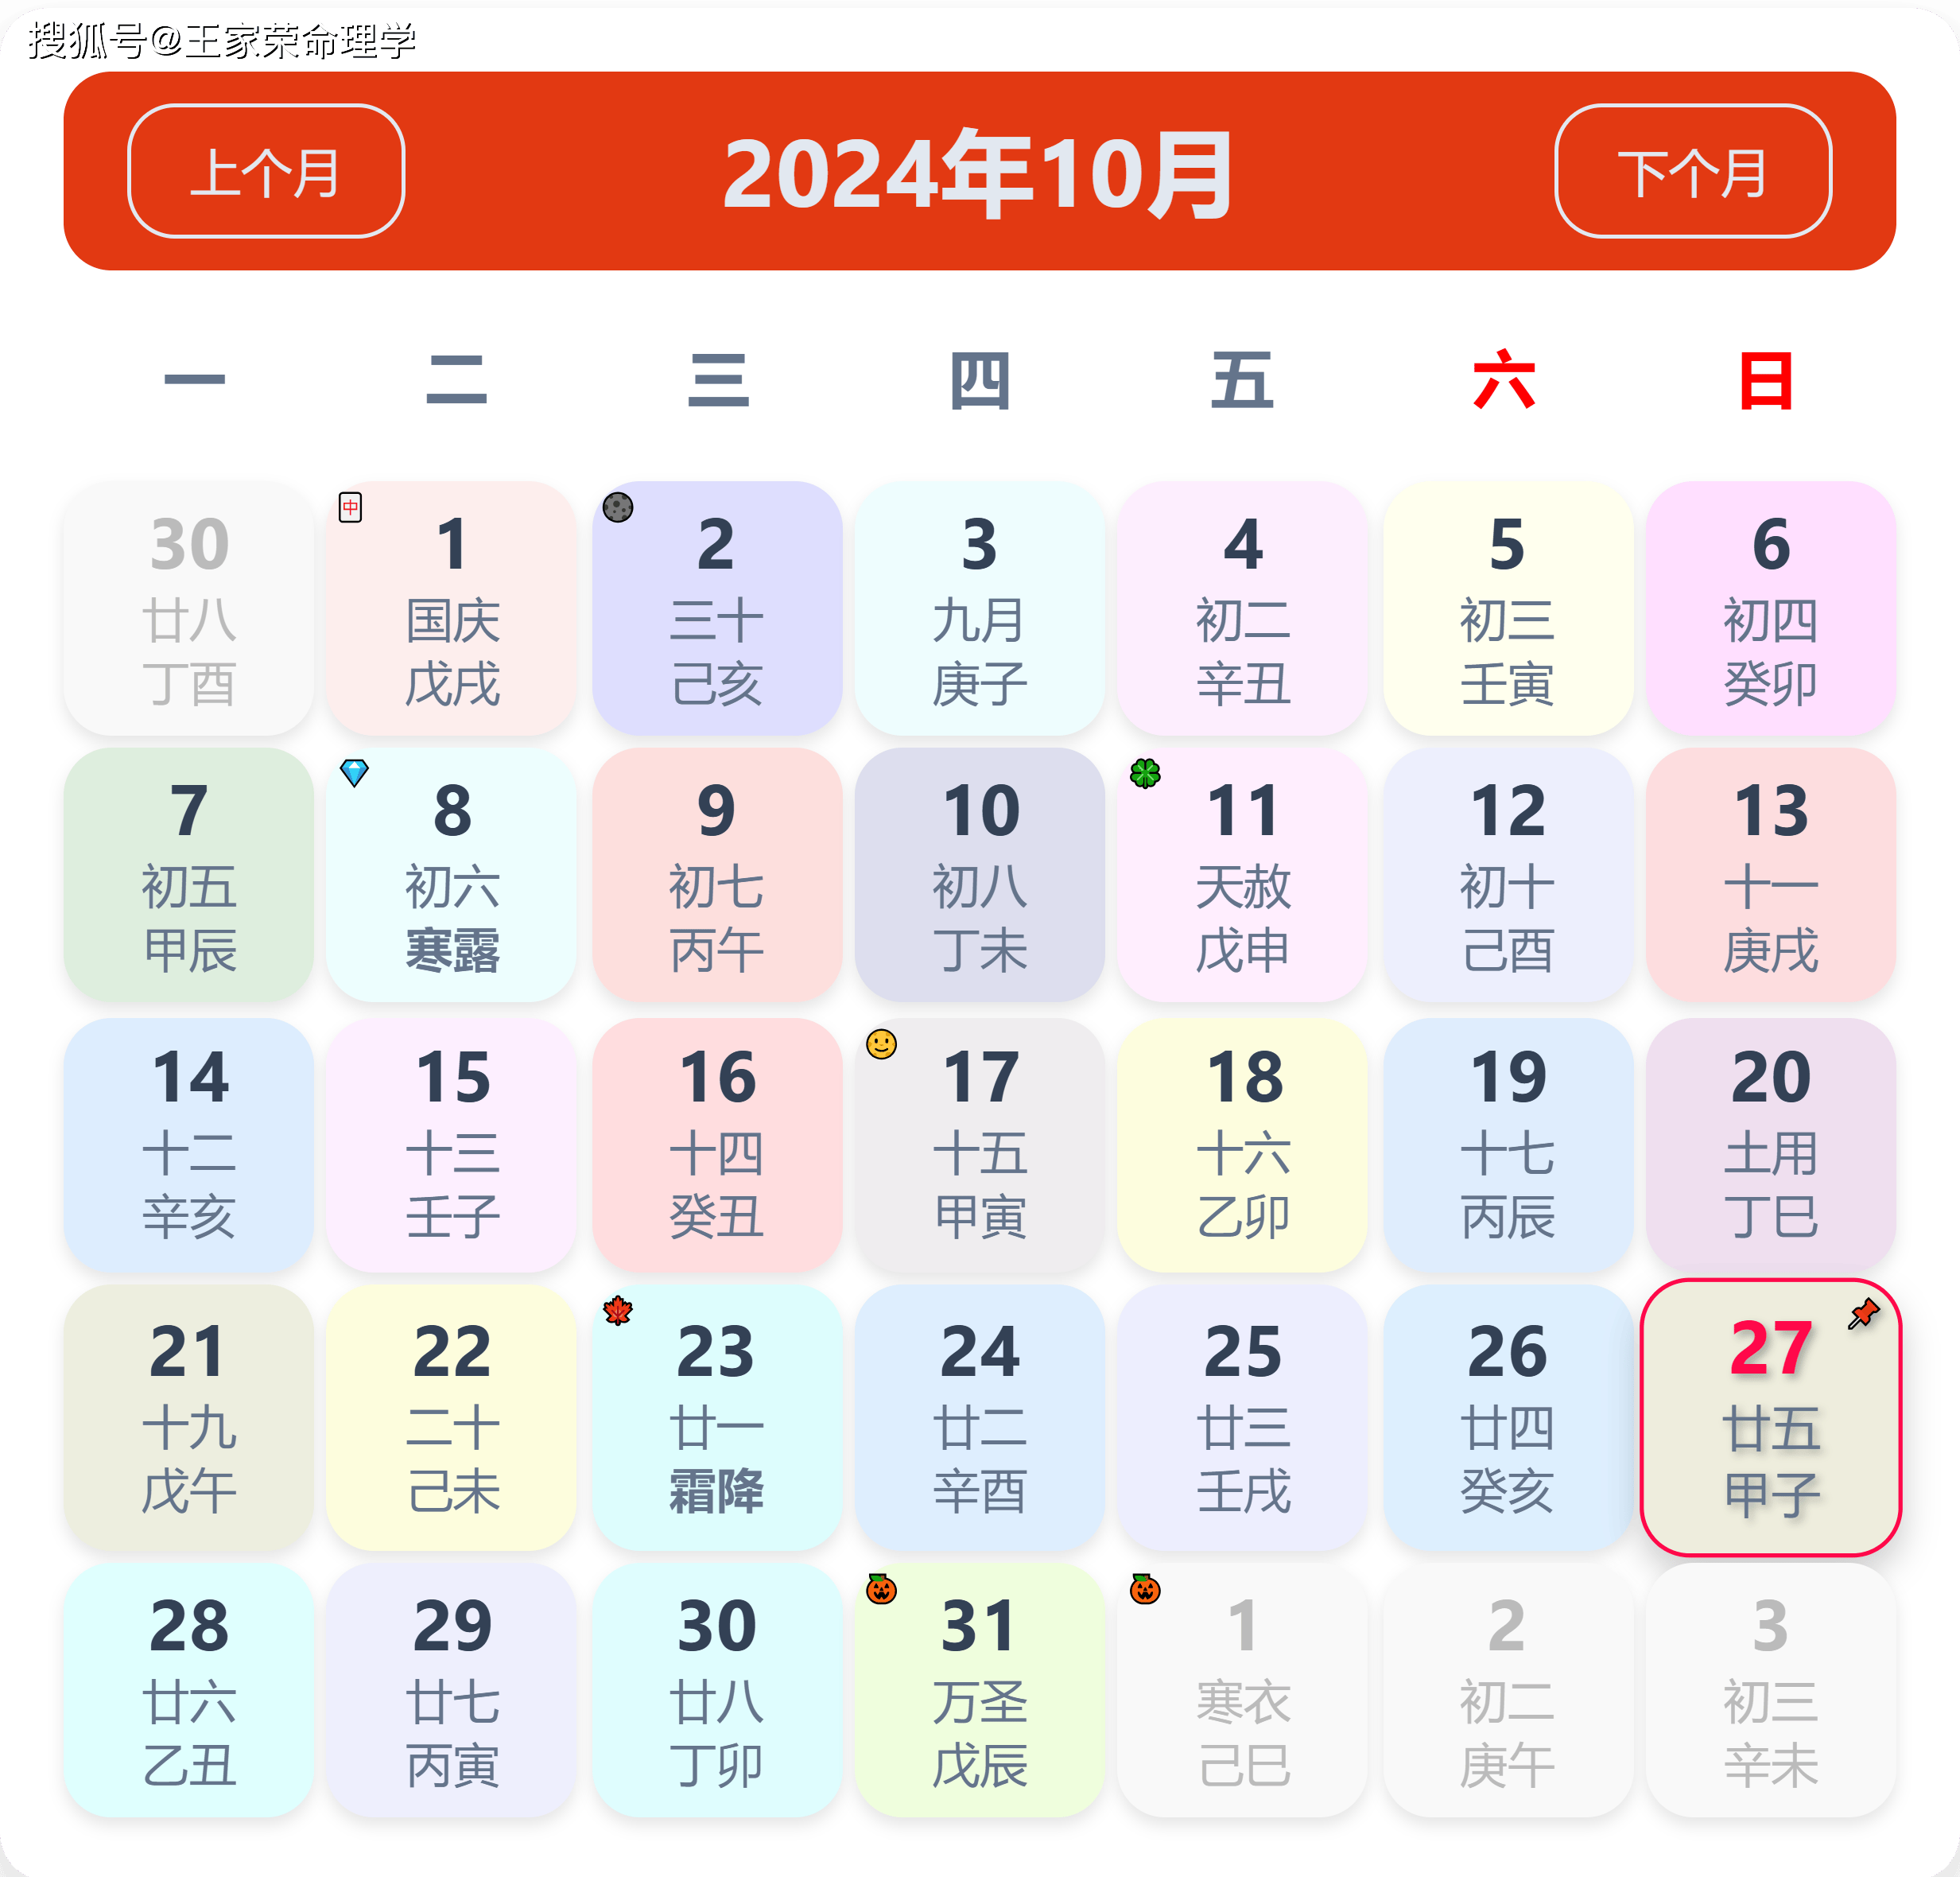Click the mahjong tile icon on October 1
This screenshot has height=1877, width=1960.
[x=350, y=507]
